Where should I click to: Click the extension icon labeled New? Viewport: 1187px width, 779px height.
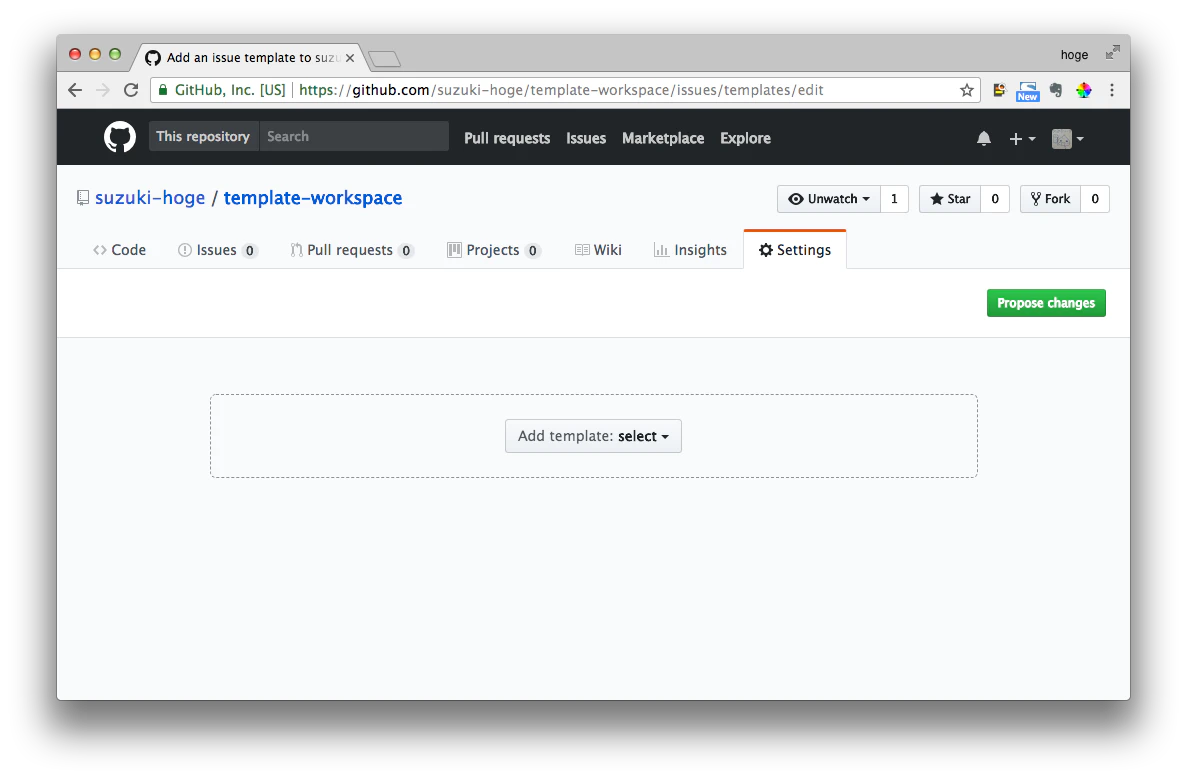(x=1027, y=91)
